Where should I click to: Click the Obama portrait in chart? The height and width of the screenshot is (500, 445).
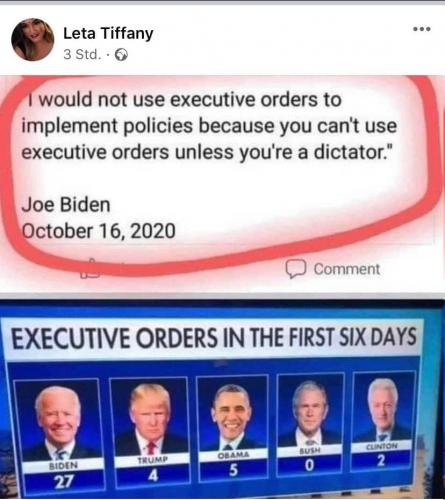pyautogui.click(x=232, y=413)
